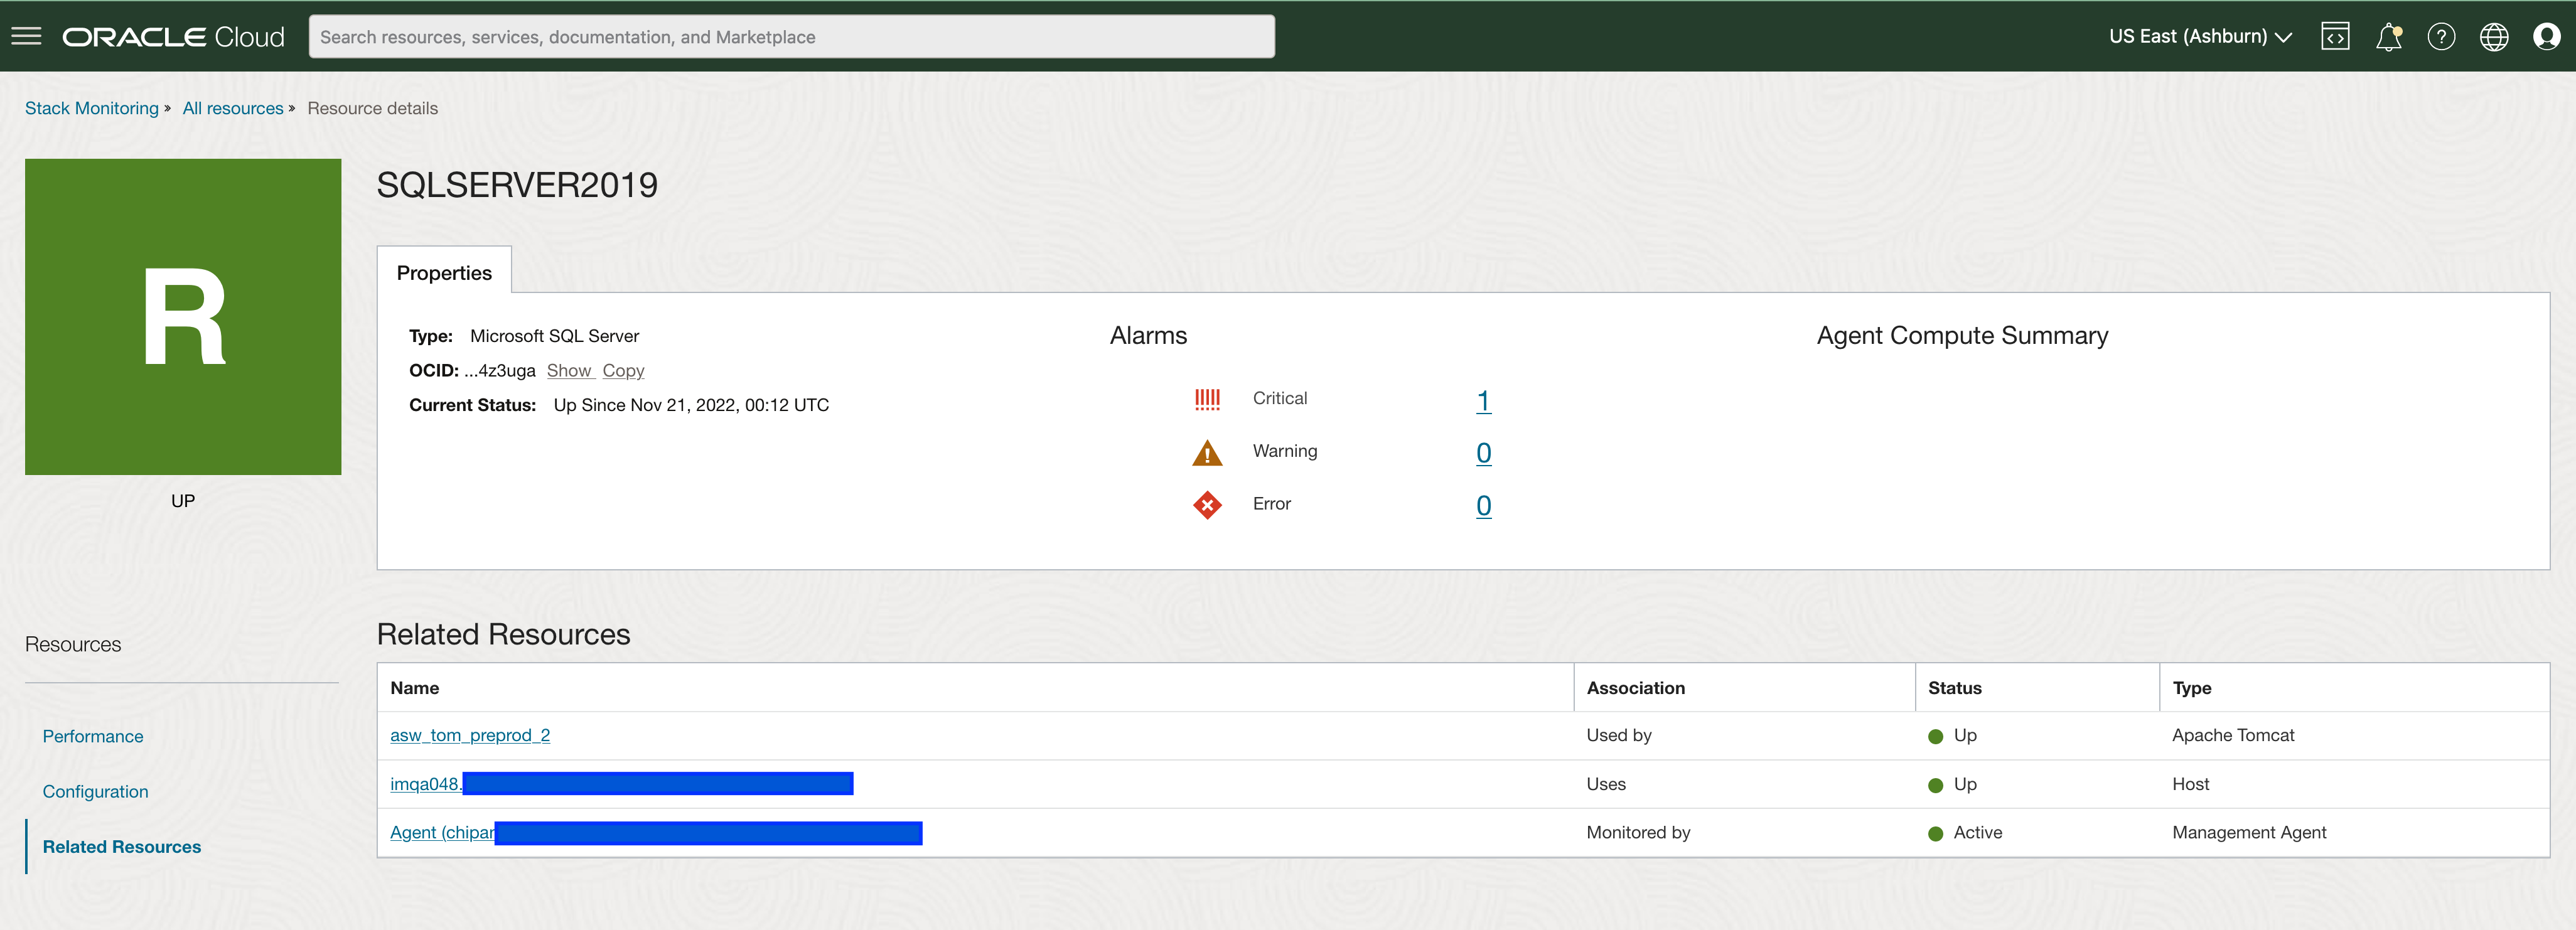Select the Properties tab
The image size is (2576, 930).
tap(444, 272)
